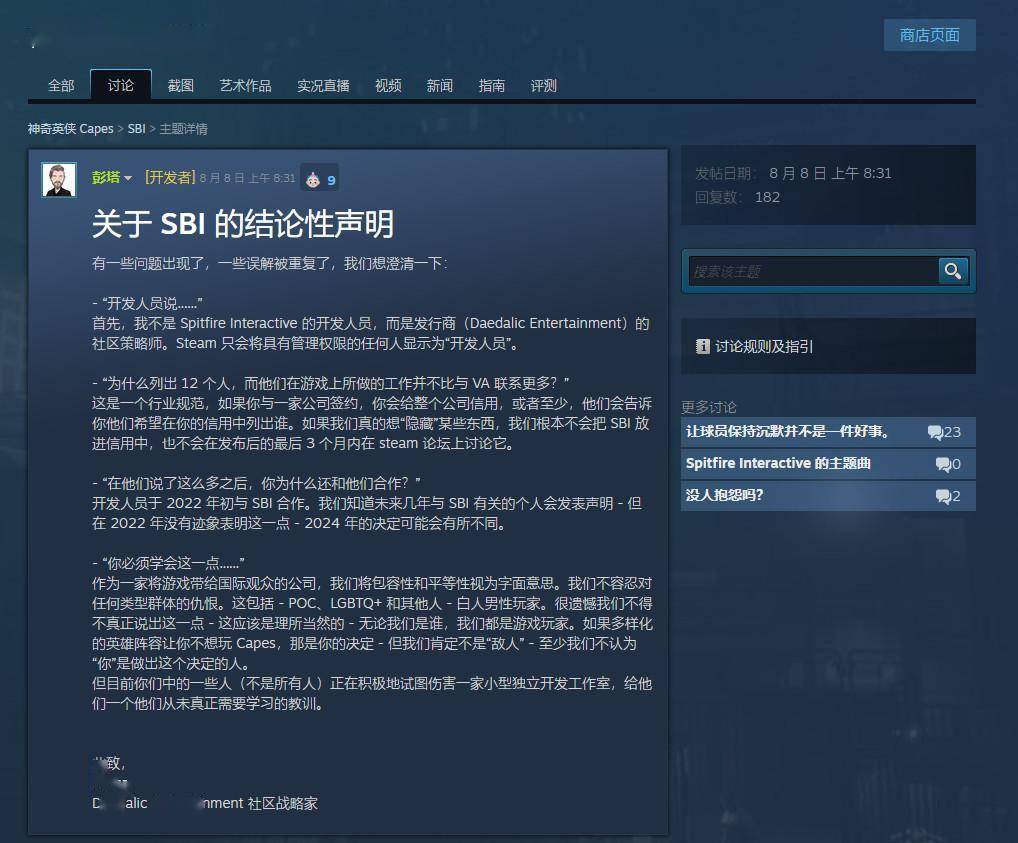The width and height of the screenshot is (1018, 843).
Task: Click the 主题详情 breadcrumb text
Action: (x=184, y=129)
